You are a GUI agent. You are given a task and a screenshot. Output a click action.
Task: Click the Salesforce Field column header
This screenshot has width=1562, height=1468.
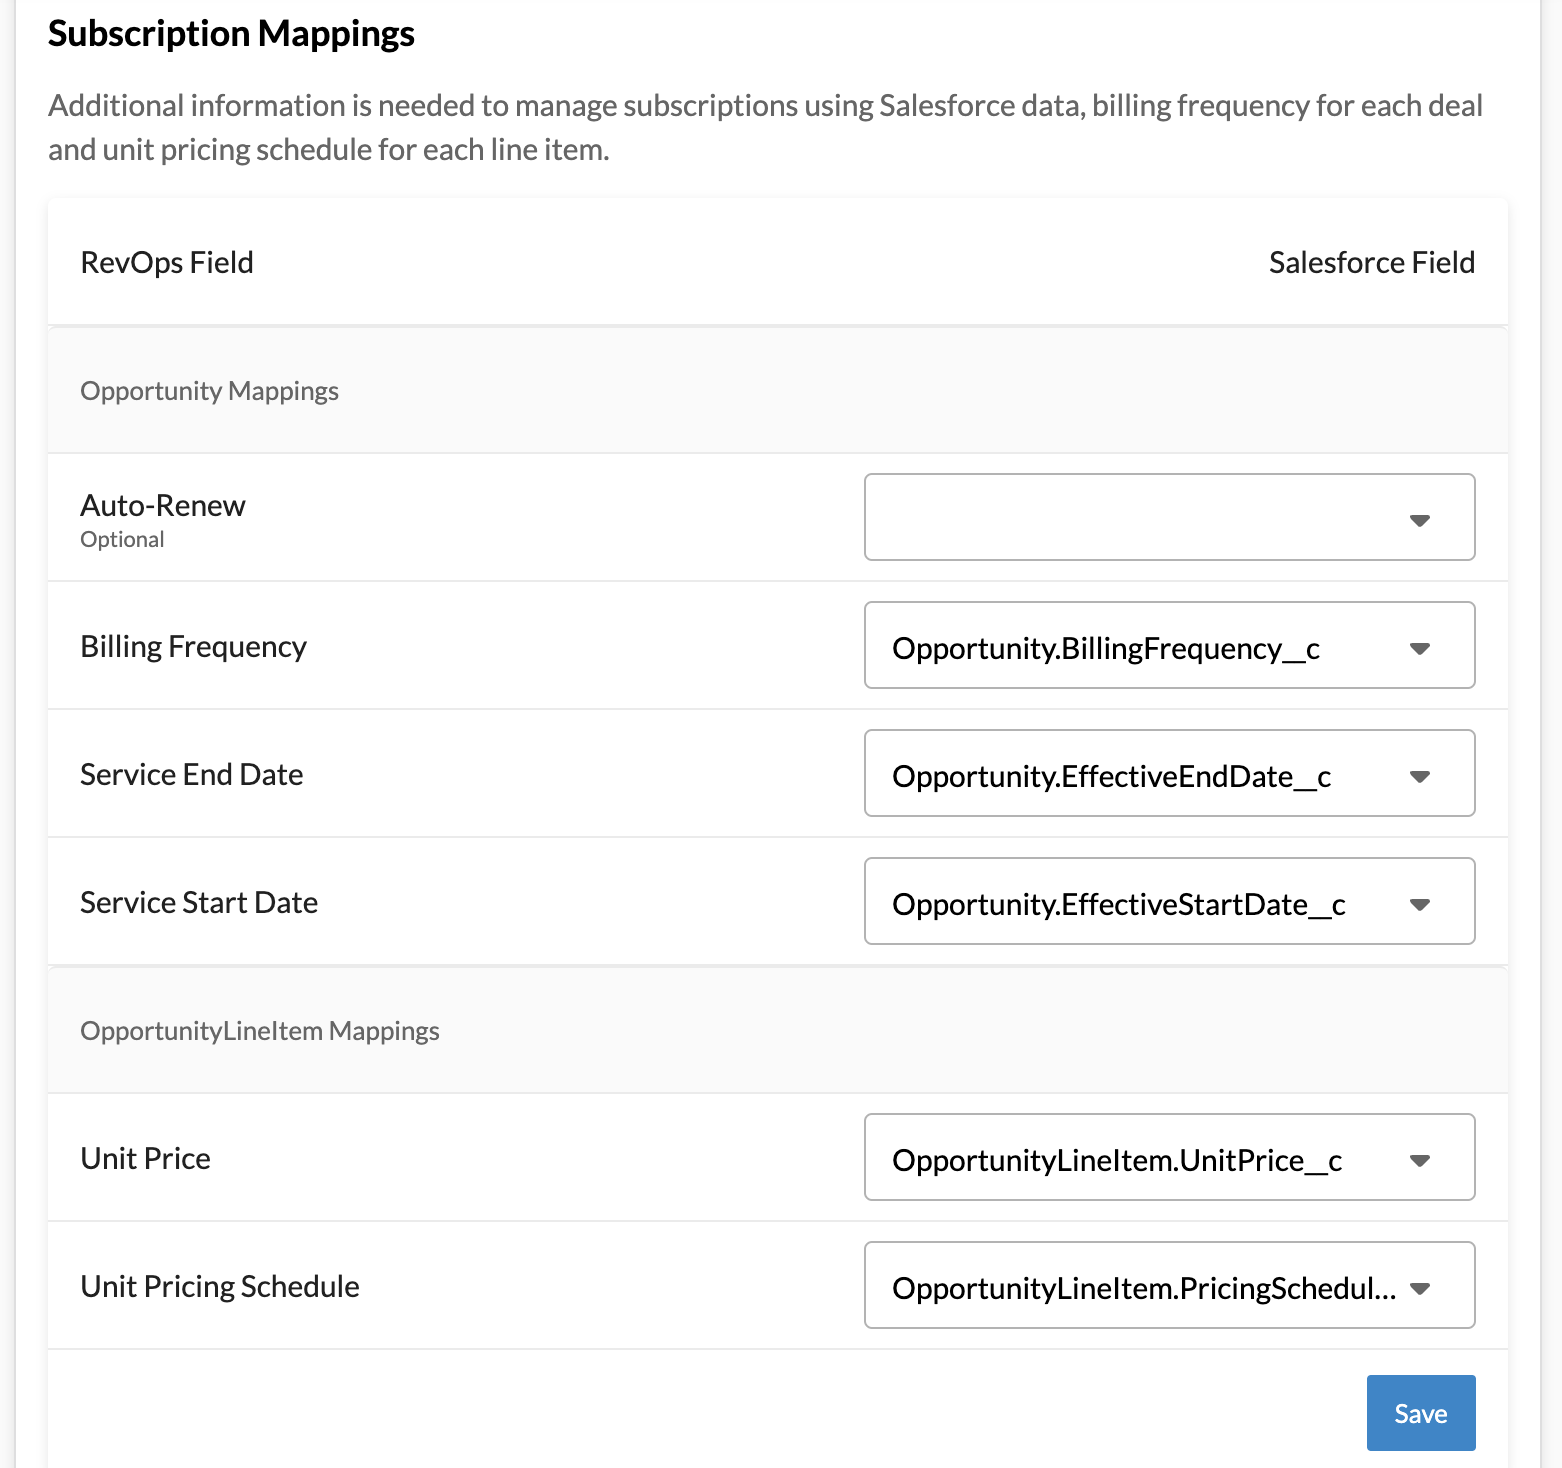point(1372,262)
